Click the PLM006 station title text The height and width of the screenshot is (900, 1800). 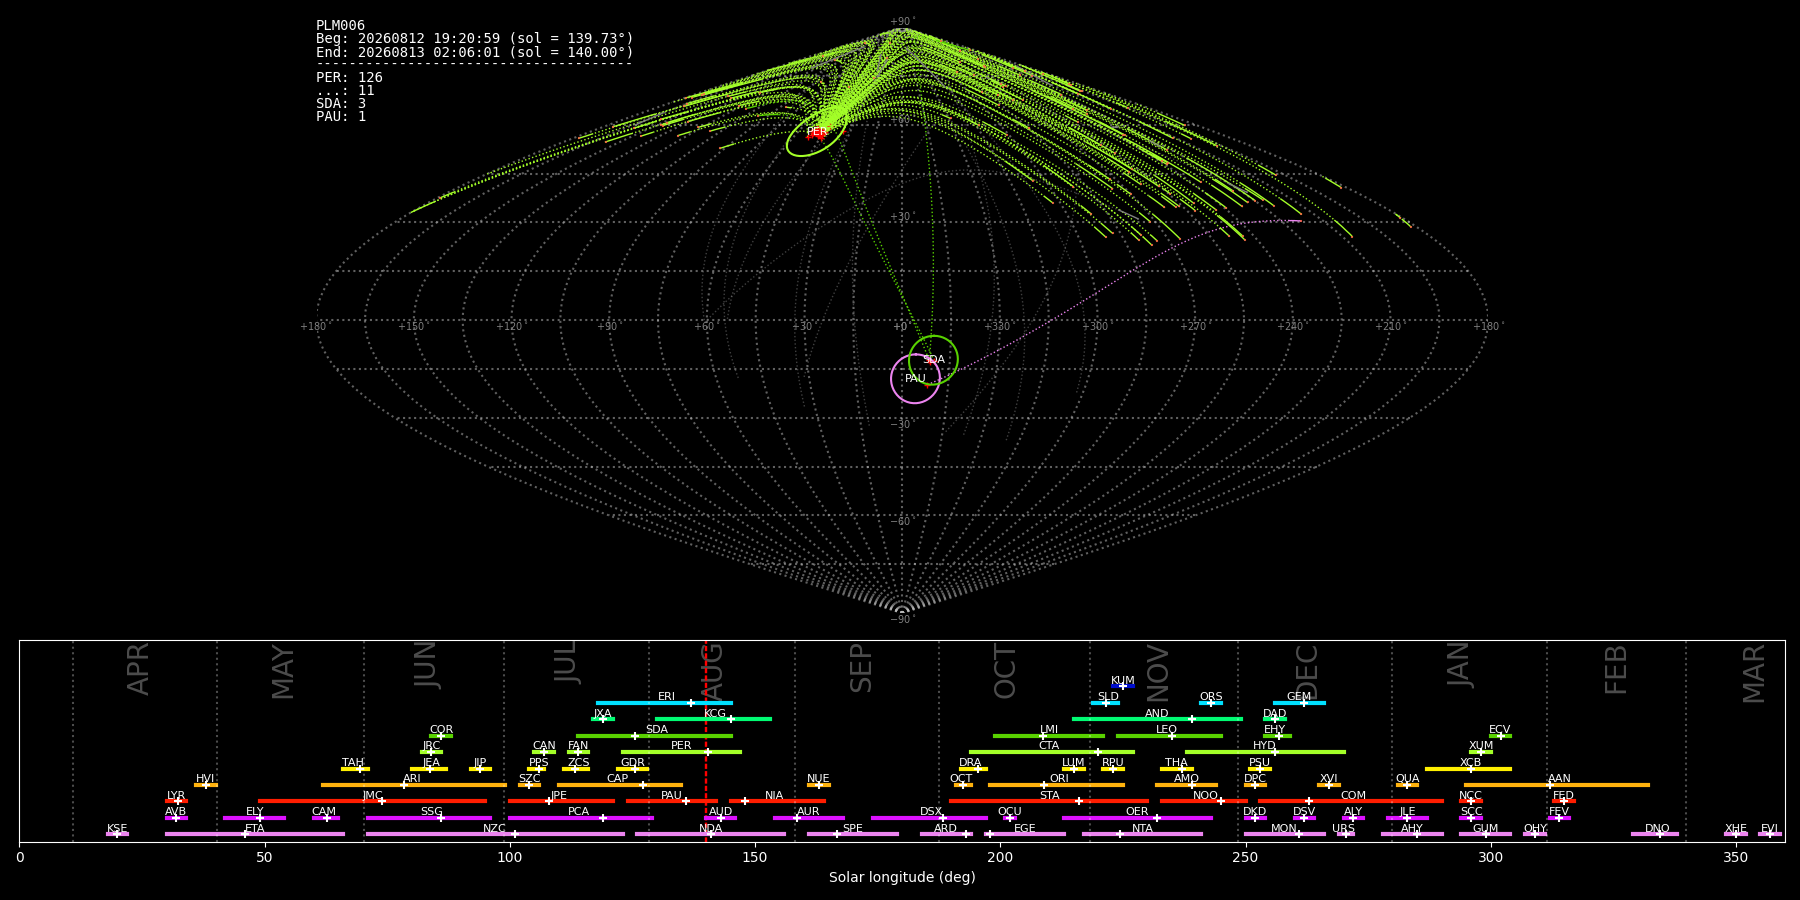point(340,26)
